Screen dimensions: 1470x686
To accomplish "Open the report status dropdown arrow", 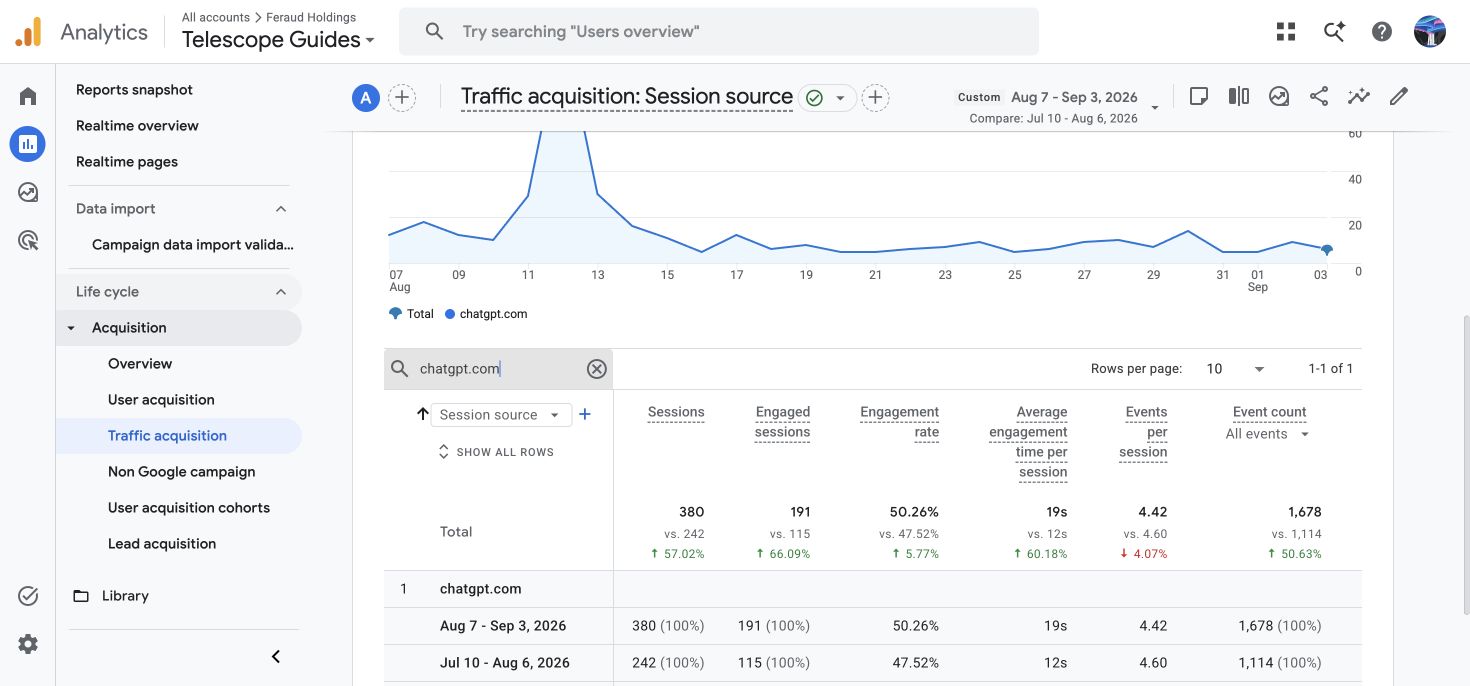I will tap(840, 98).
